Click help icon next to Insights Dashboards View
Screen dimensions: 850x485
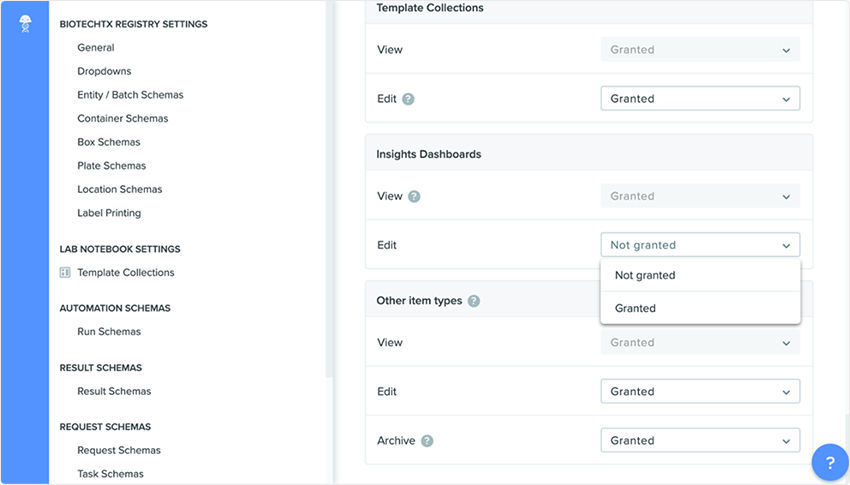[x=414, y=196]
